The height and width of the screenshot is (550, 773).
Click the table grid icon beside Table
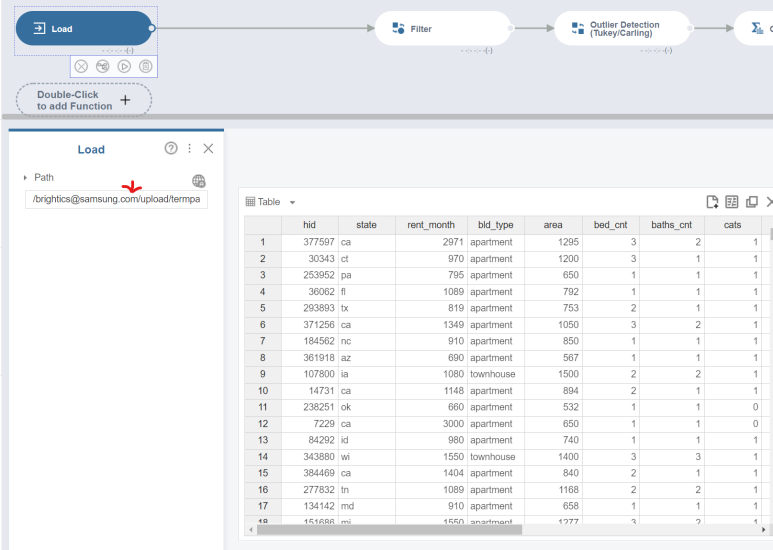pyautogui.click(x=250, y=202)
